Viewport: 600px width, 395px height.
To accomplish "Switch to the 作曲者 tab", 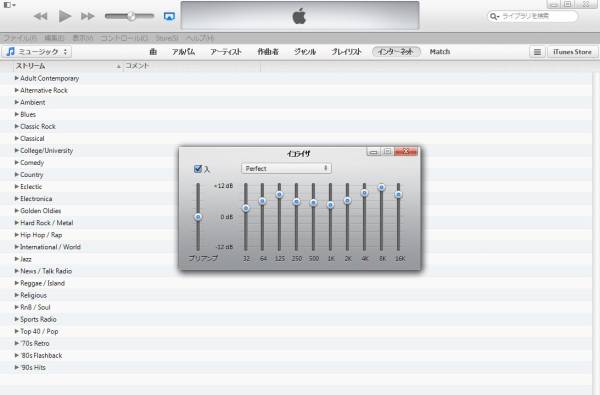I will click(x=268, y=52).
